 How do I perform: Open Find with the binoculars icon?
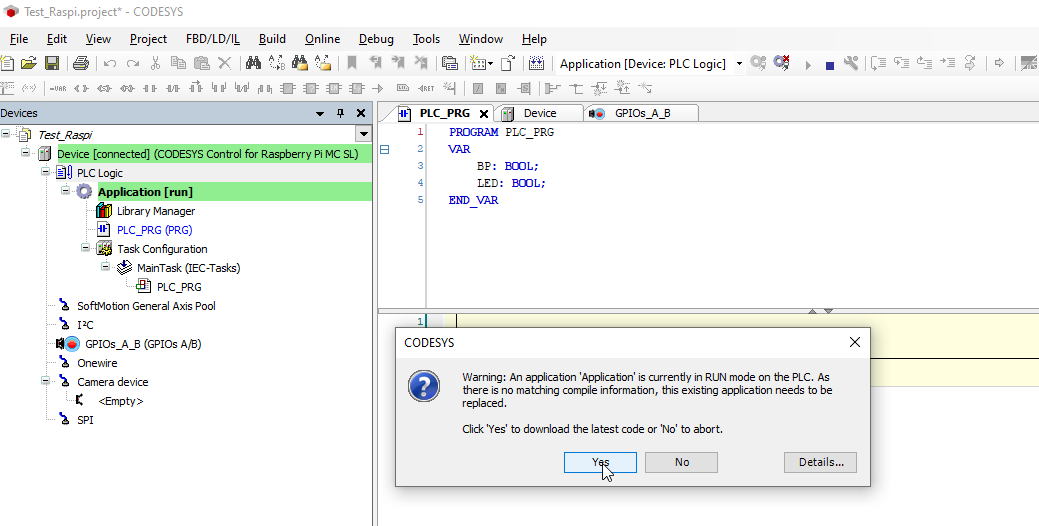[253, 63]
